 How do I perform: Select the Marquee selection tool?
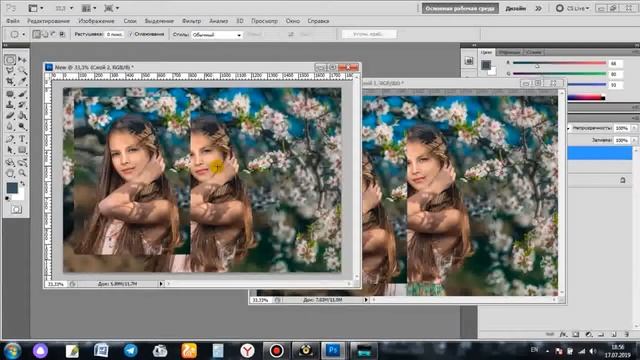10,60
